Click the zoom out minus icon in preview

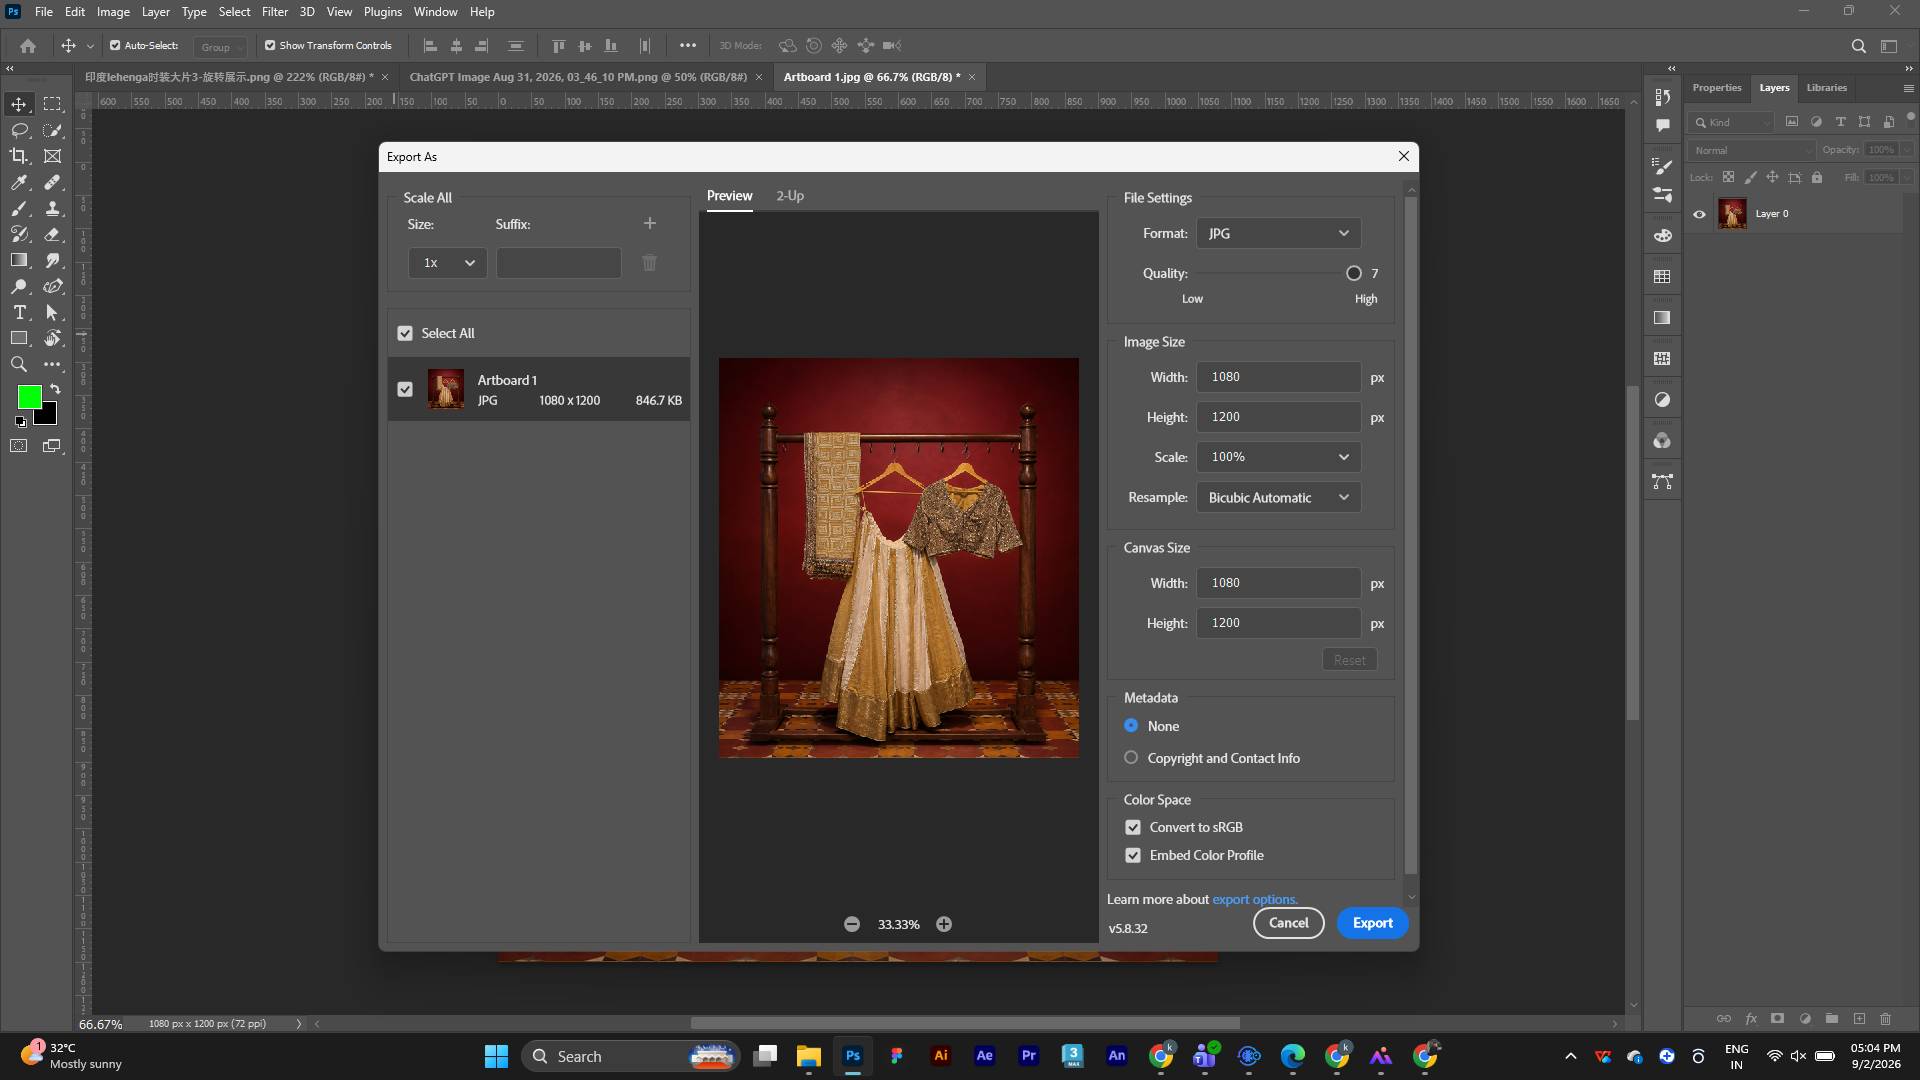[x=852, y=924]
